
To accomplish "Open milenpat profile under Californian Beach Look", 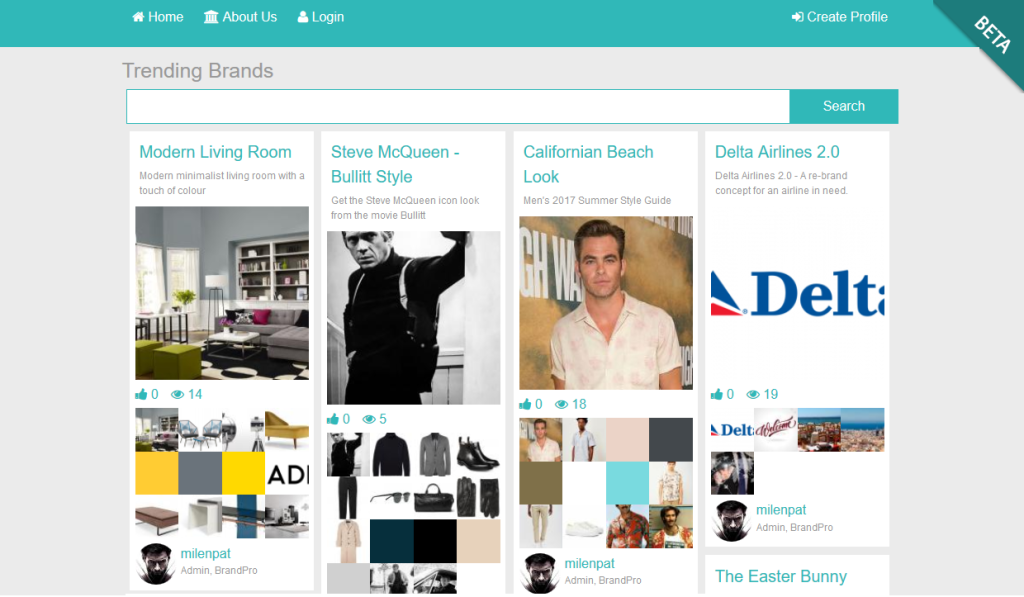I will tap(590, 563).
